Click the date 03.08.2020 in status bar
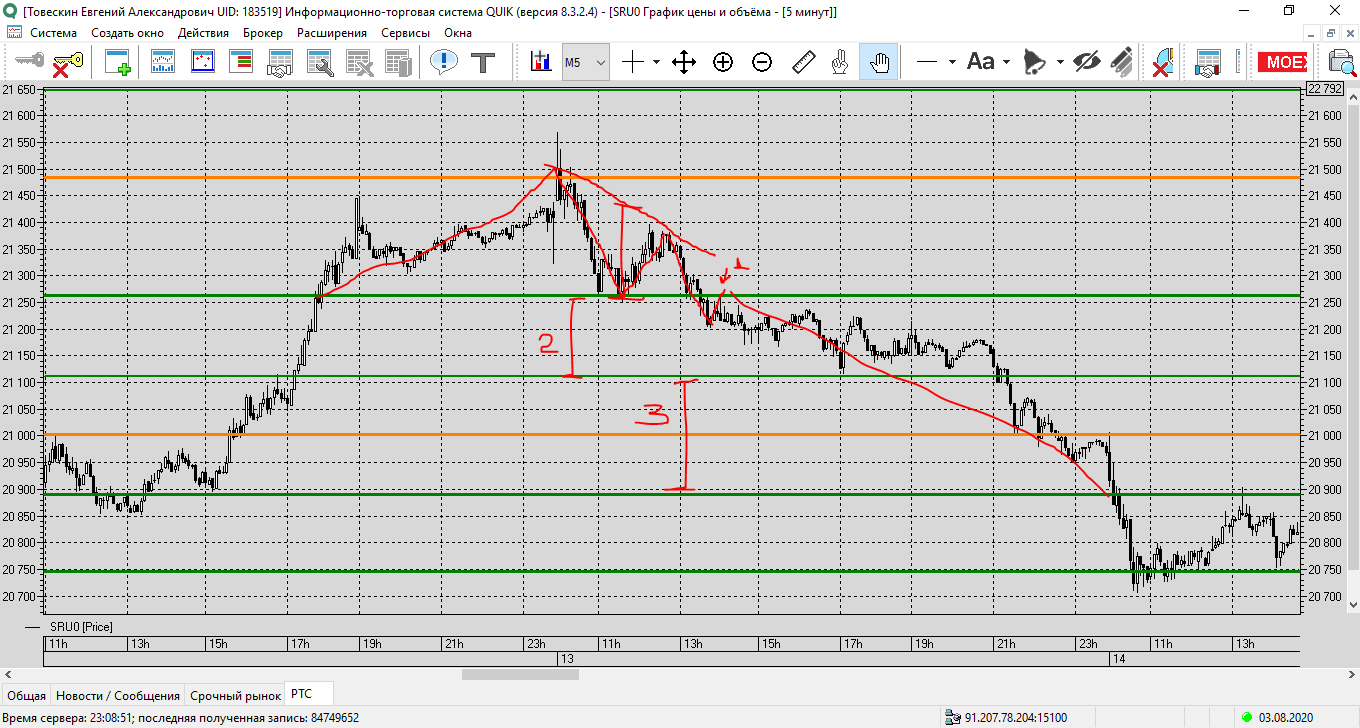 [1287, 717]
